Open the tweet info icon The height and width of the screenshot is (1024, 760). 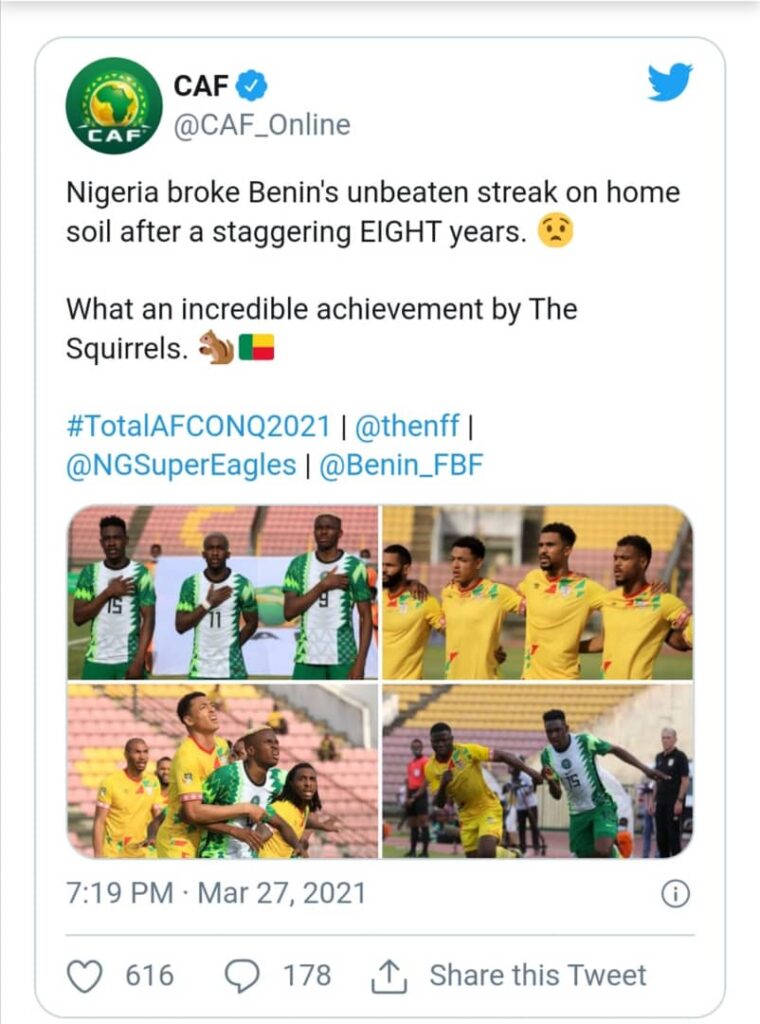676,893
